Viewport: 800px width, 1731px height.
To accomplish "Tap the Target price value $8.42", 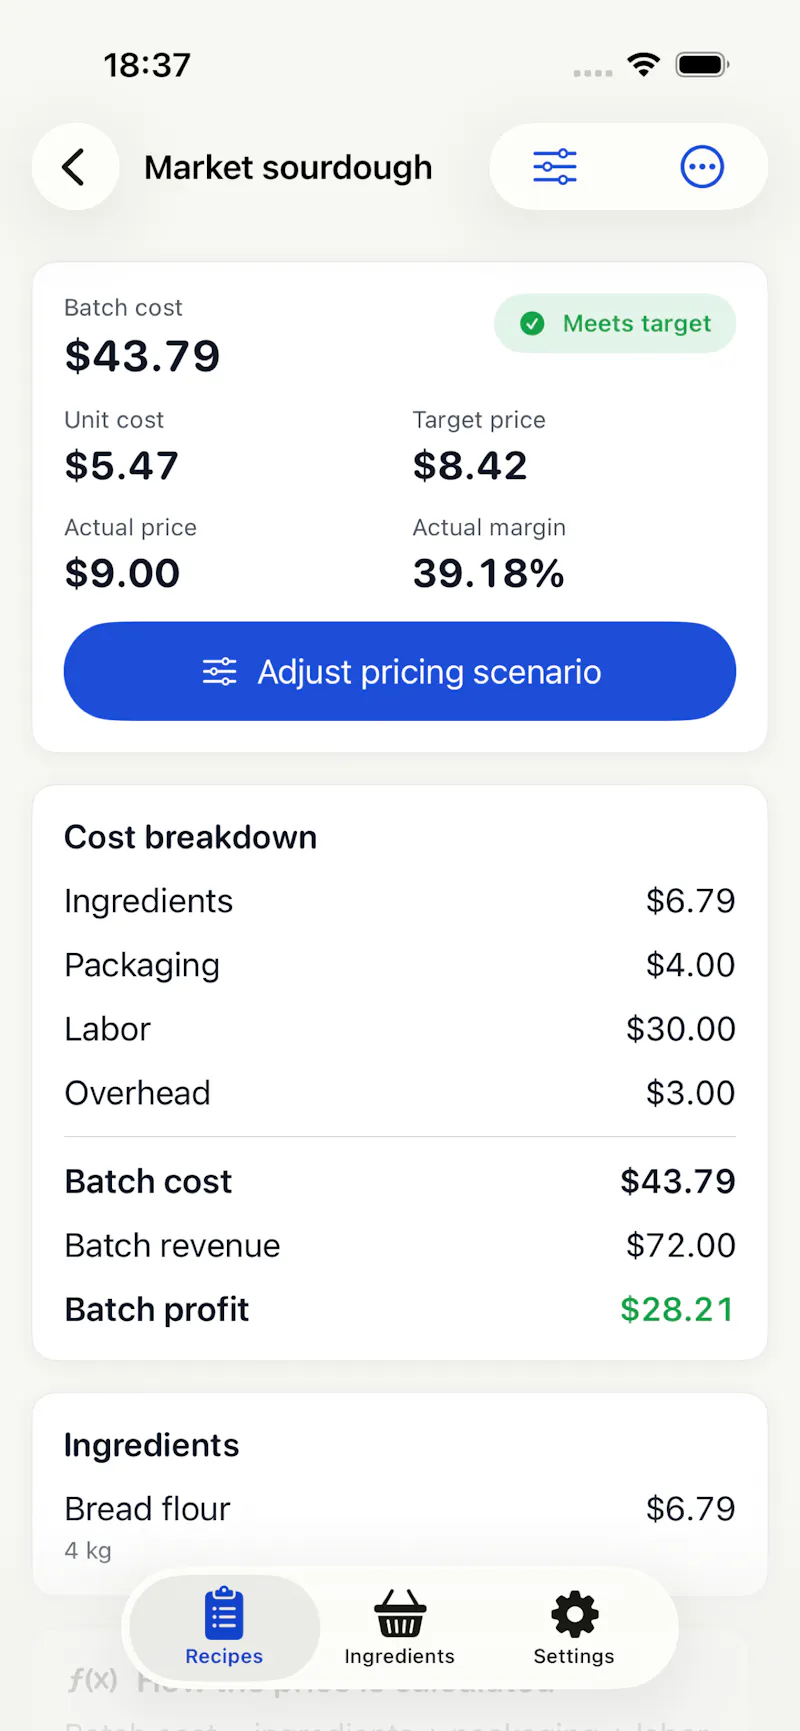I will [470, 465].
